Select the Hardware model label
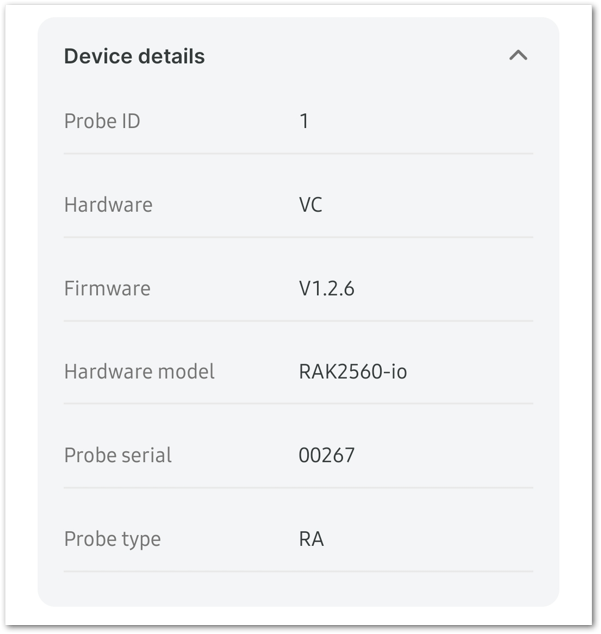601x634 pixels. 139,371
